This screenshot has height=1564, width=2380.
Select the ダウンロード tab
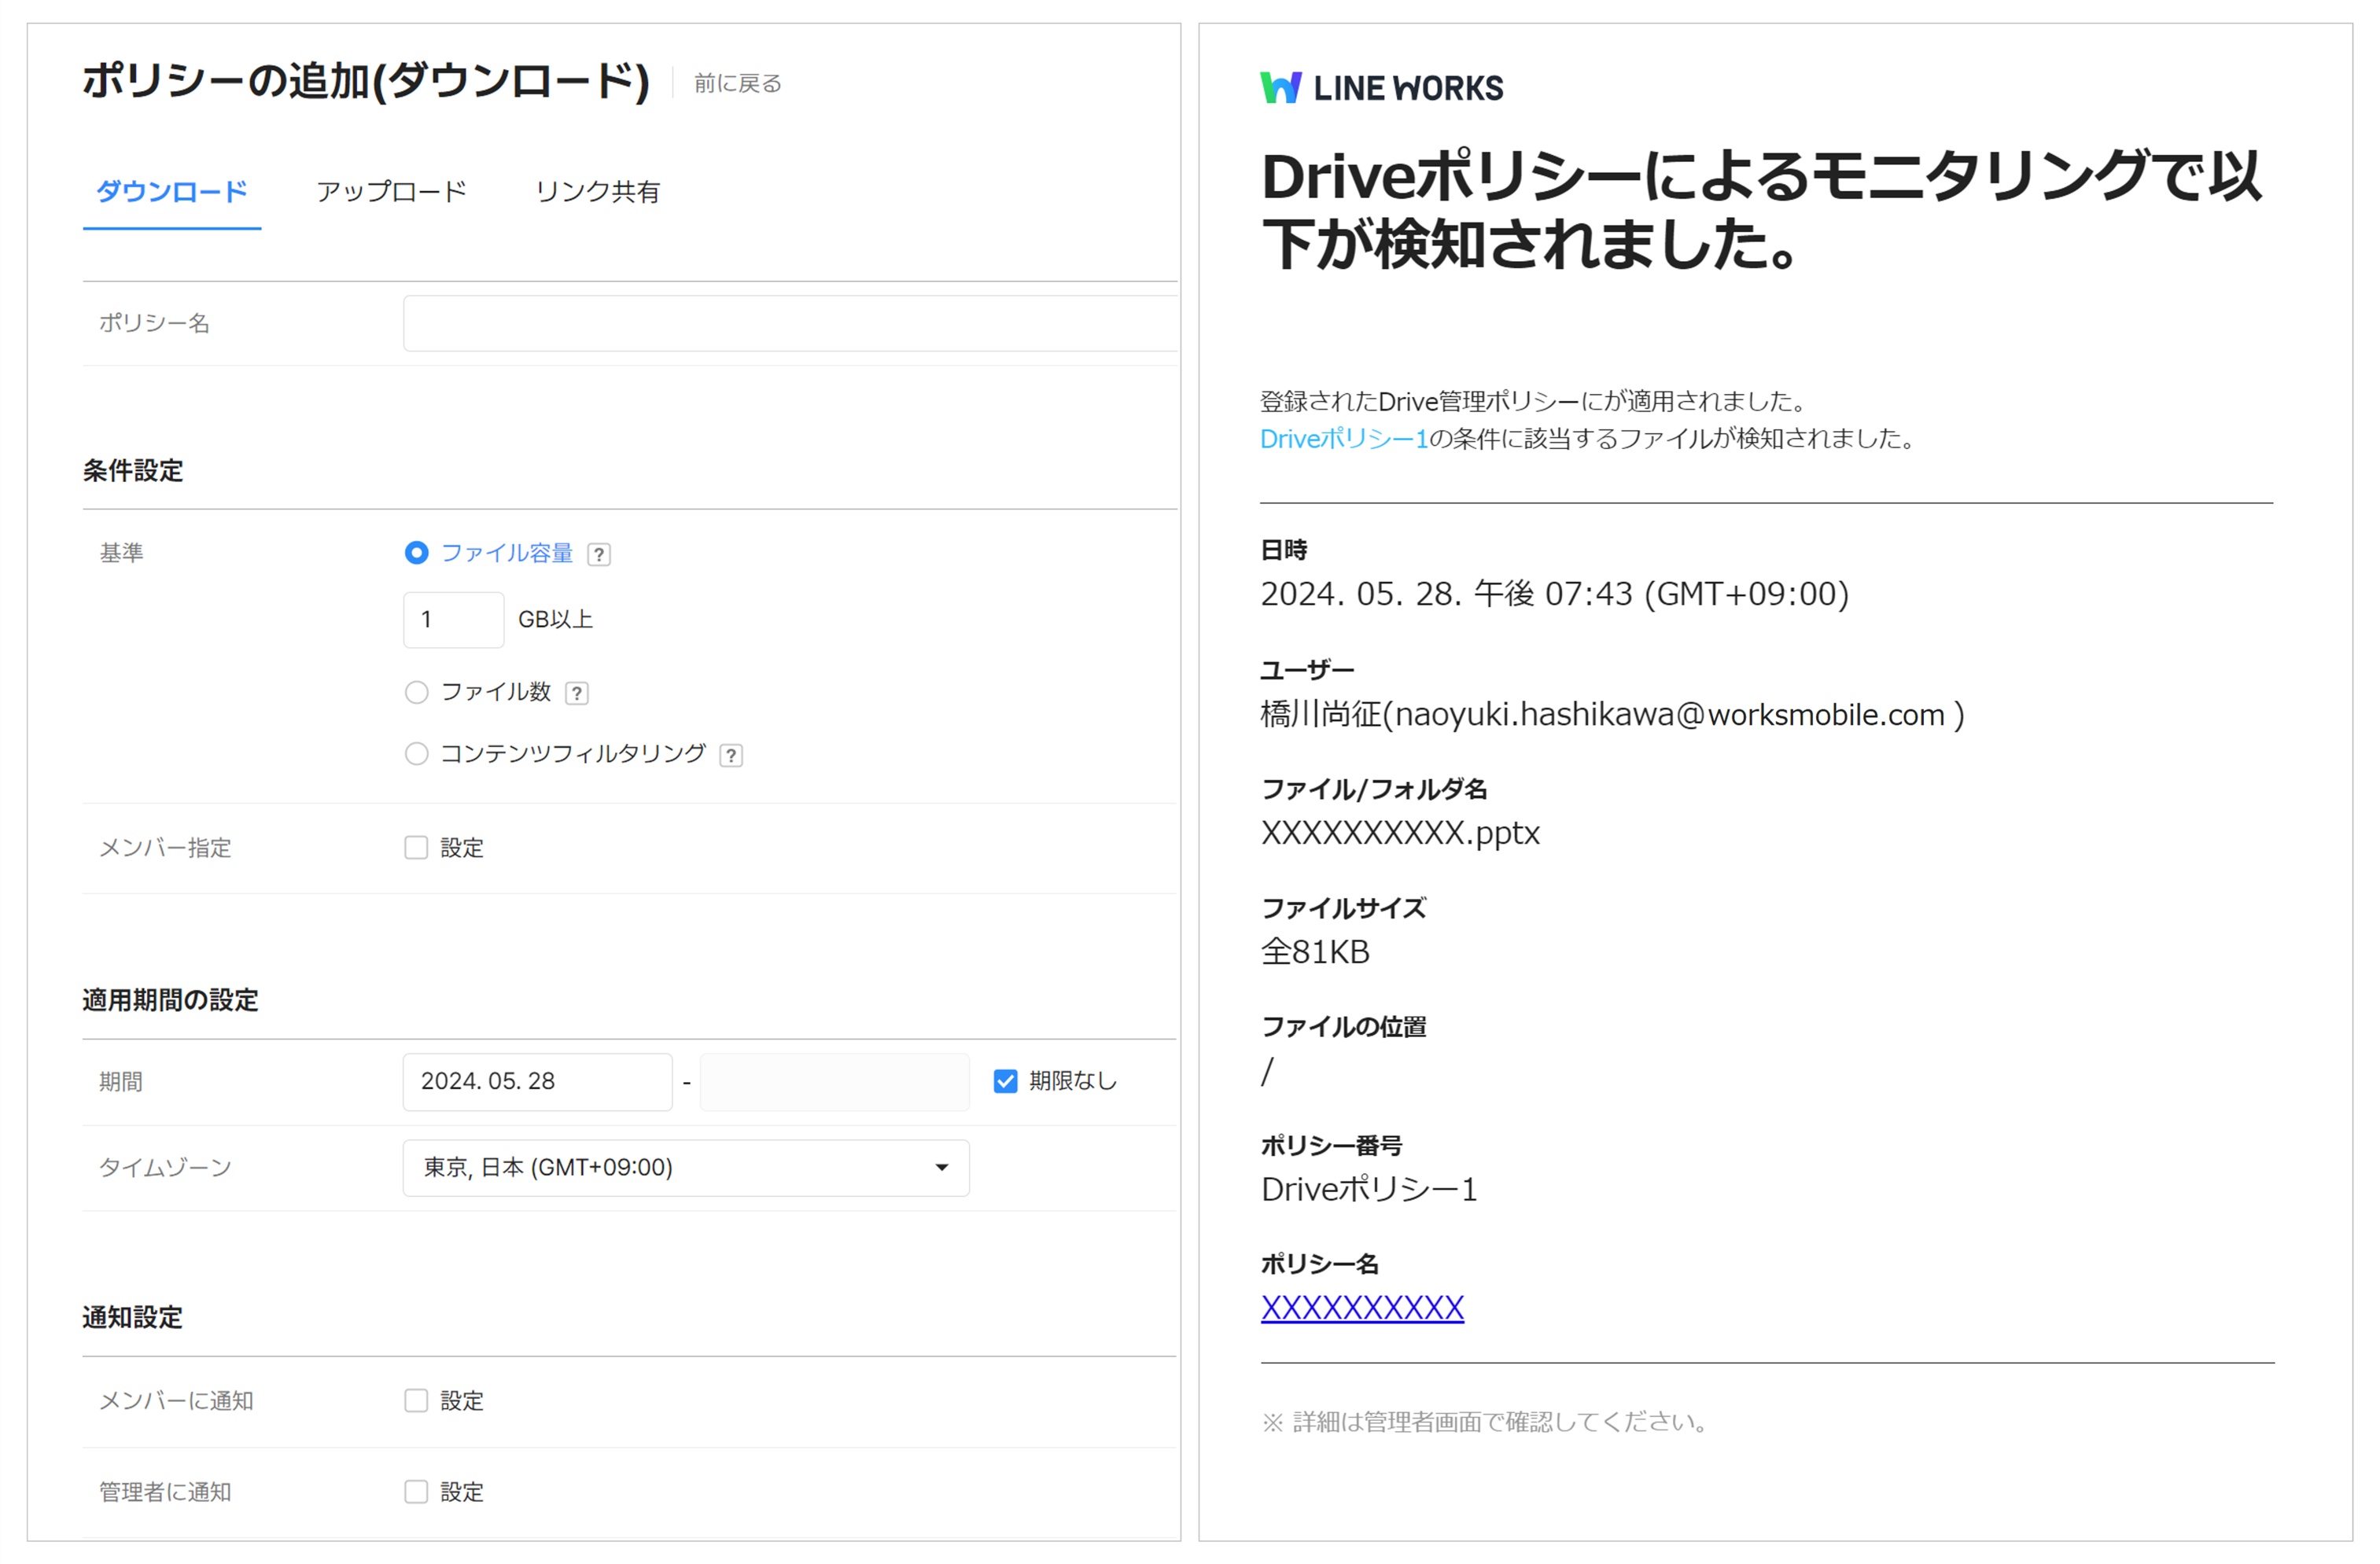point(171,191)
